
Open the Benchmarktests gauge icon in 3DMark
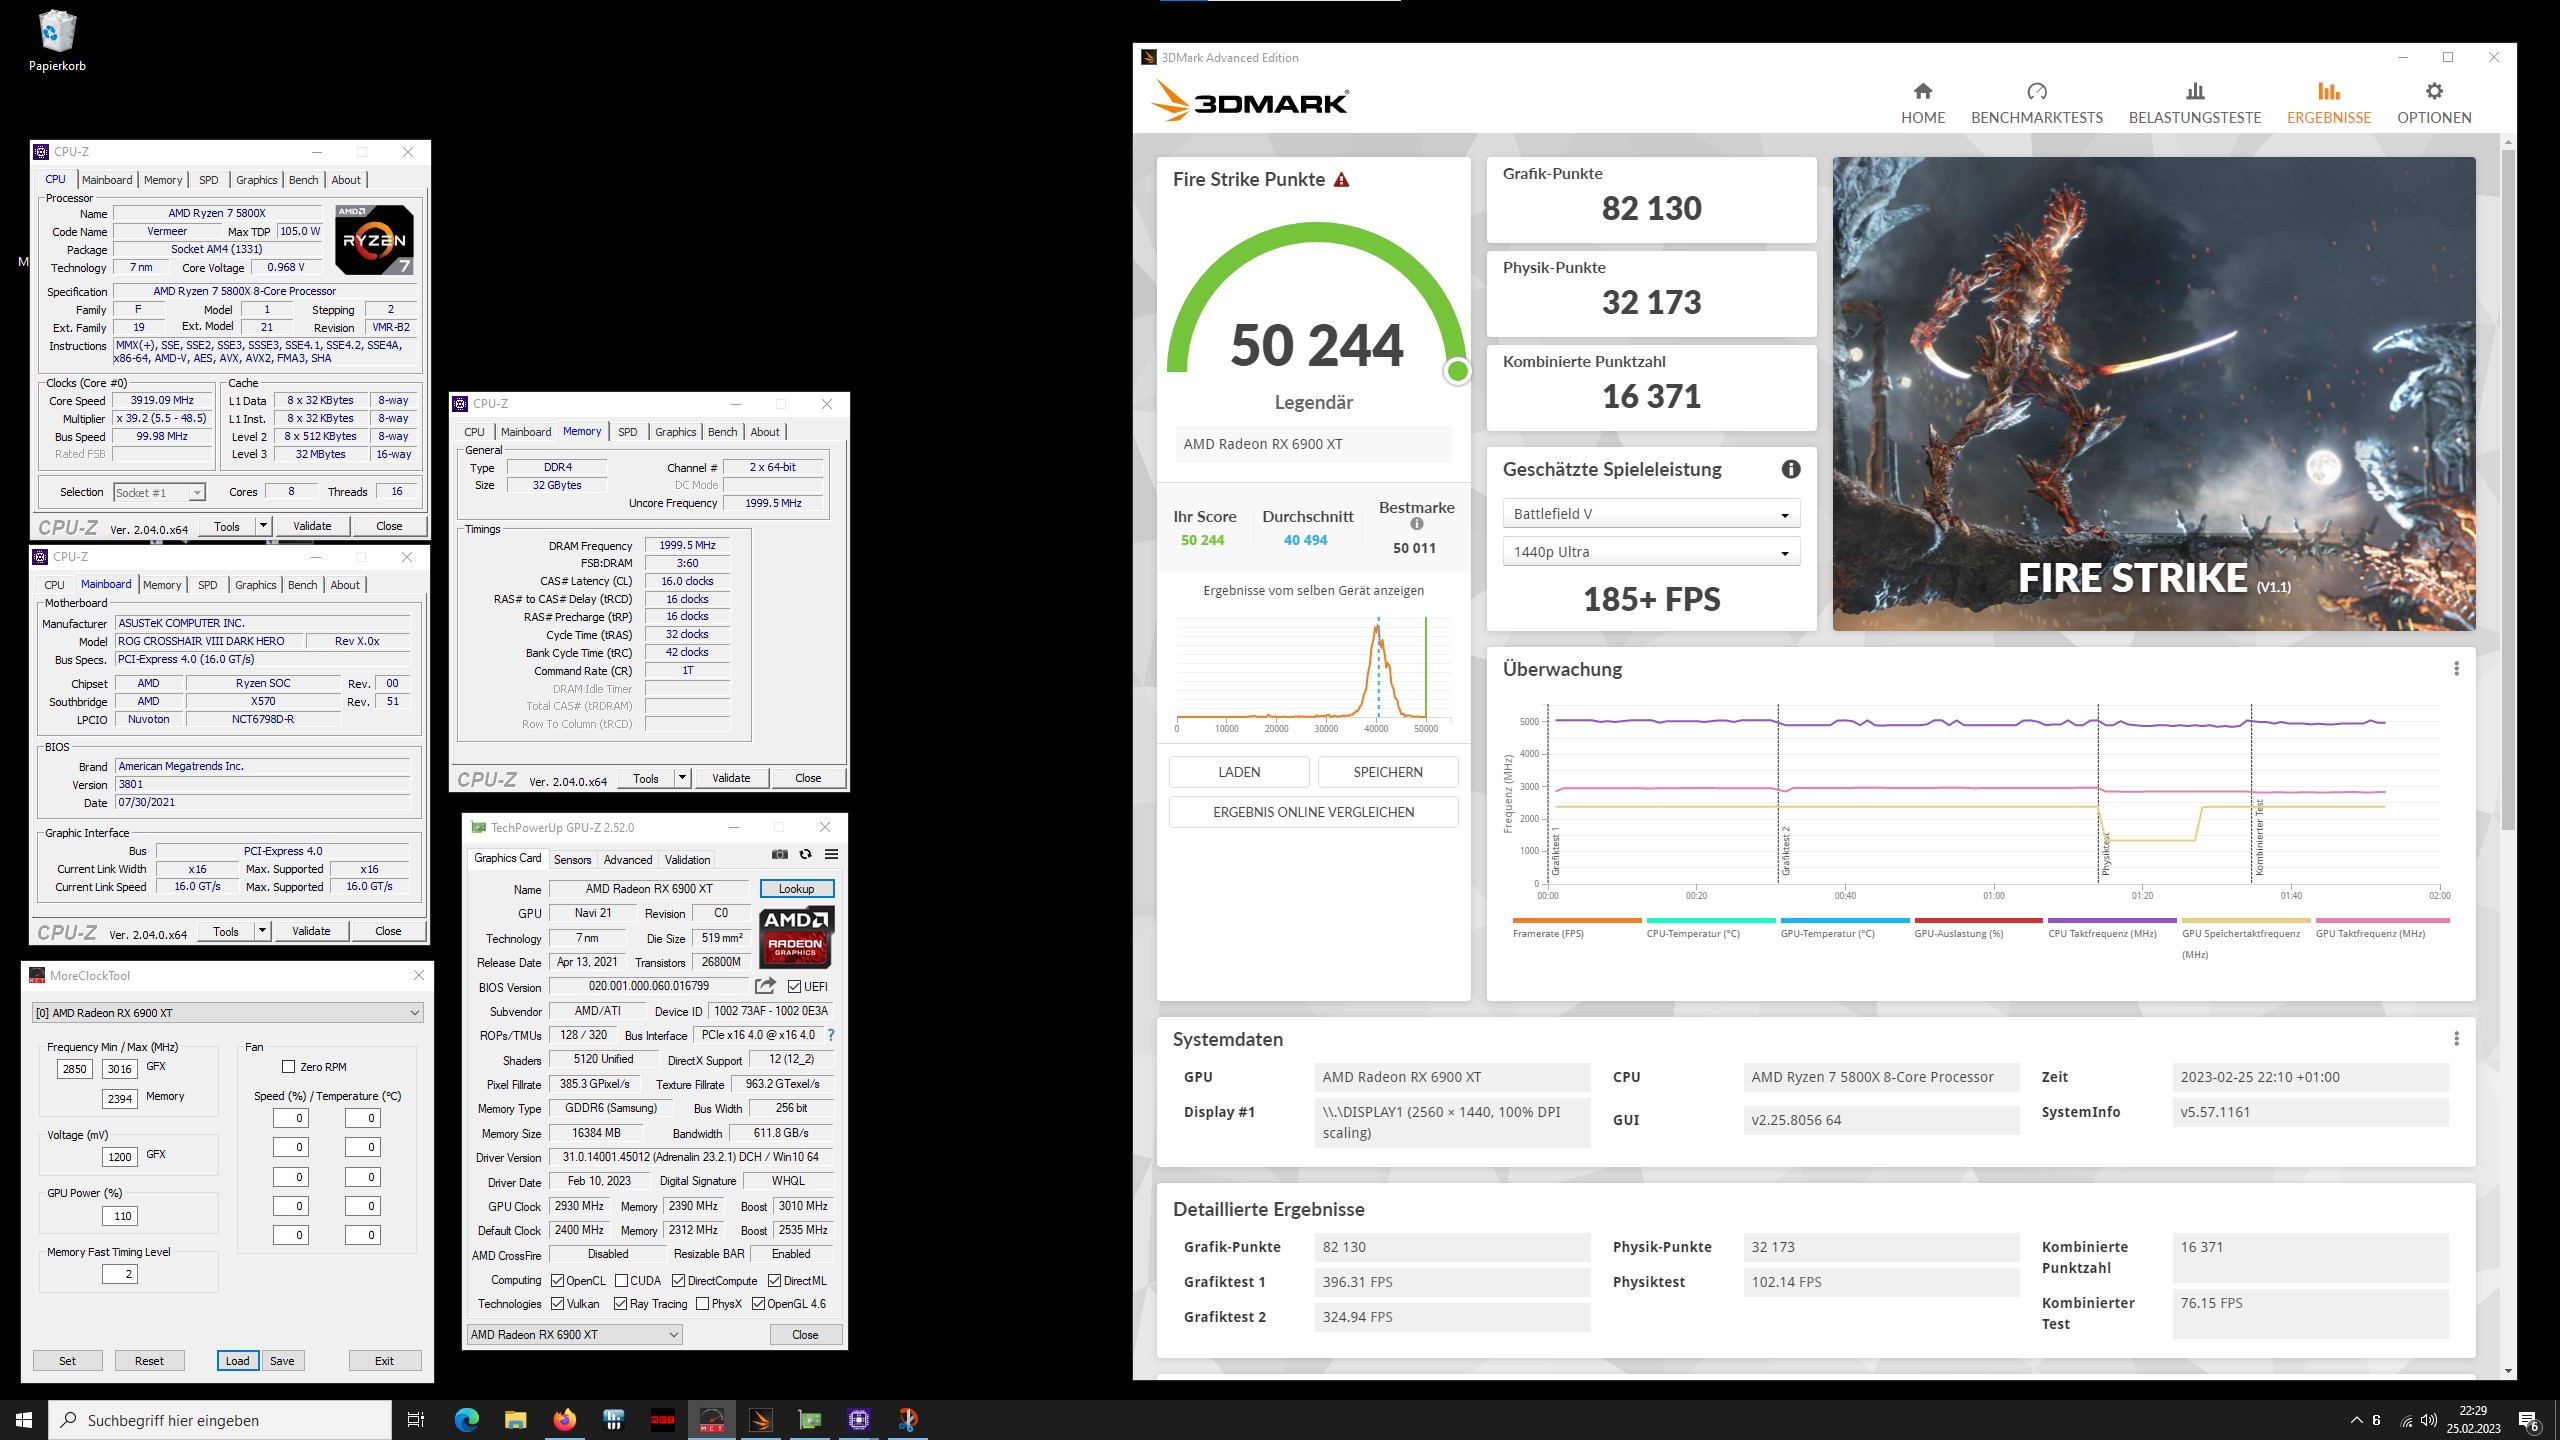point(2036,92)
